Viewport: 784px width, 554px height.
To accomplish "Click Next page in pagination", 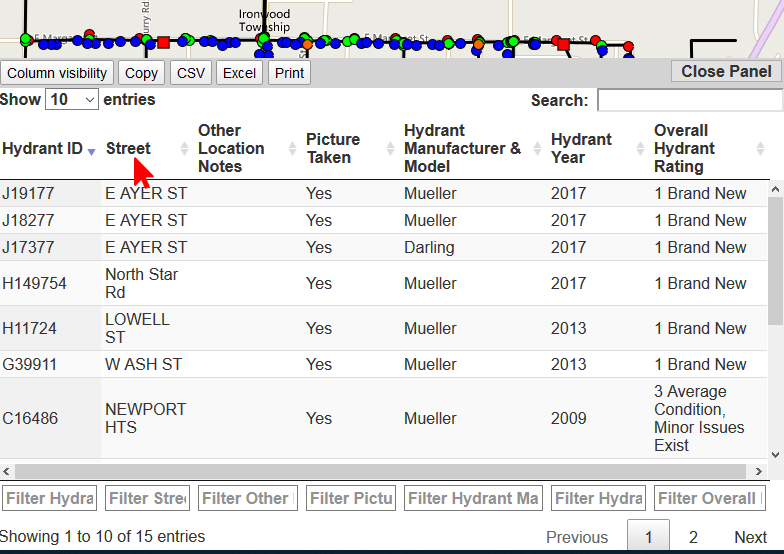I will tap(750, 537).
